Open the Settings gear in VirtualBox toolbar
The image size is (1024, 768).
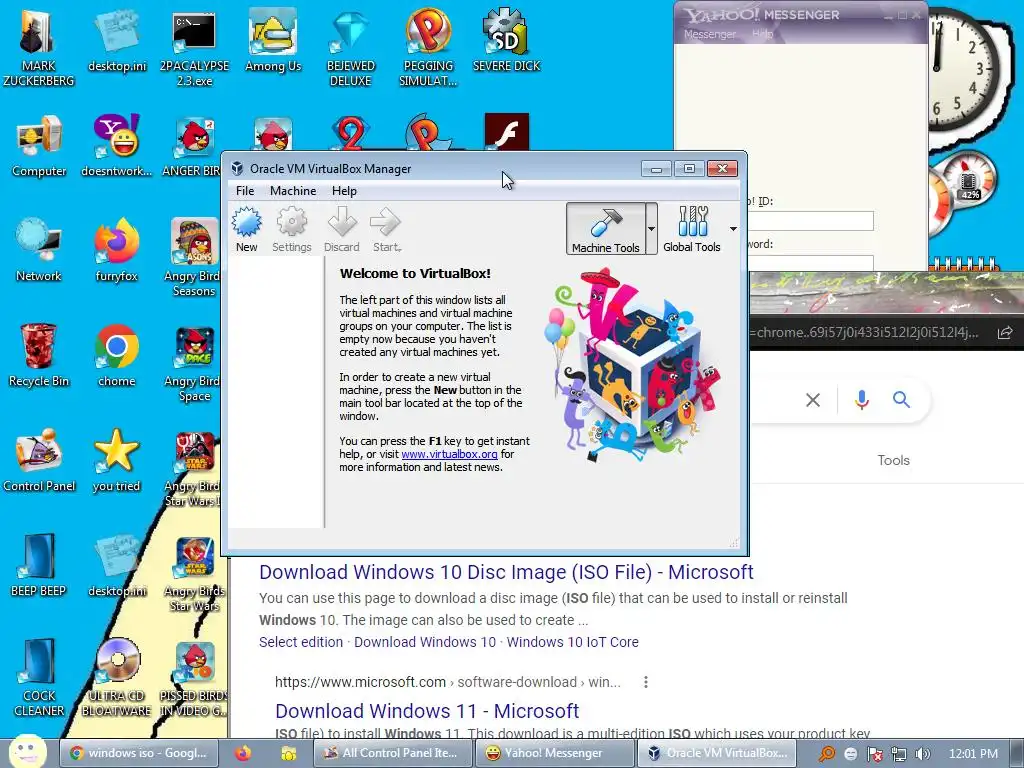[x=291, y=229]
